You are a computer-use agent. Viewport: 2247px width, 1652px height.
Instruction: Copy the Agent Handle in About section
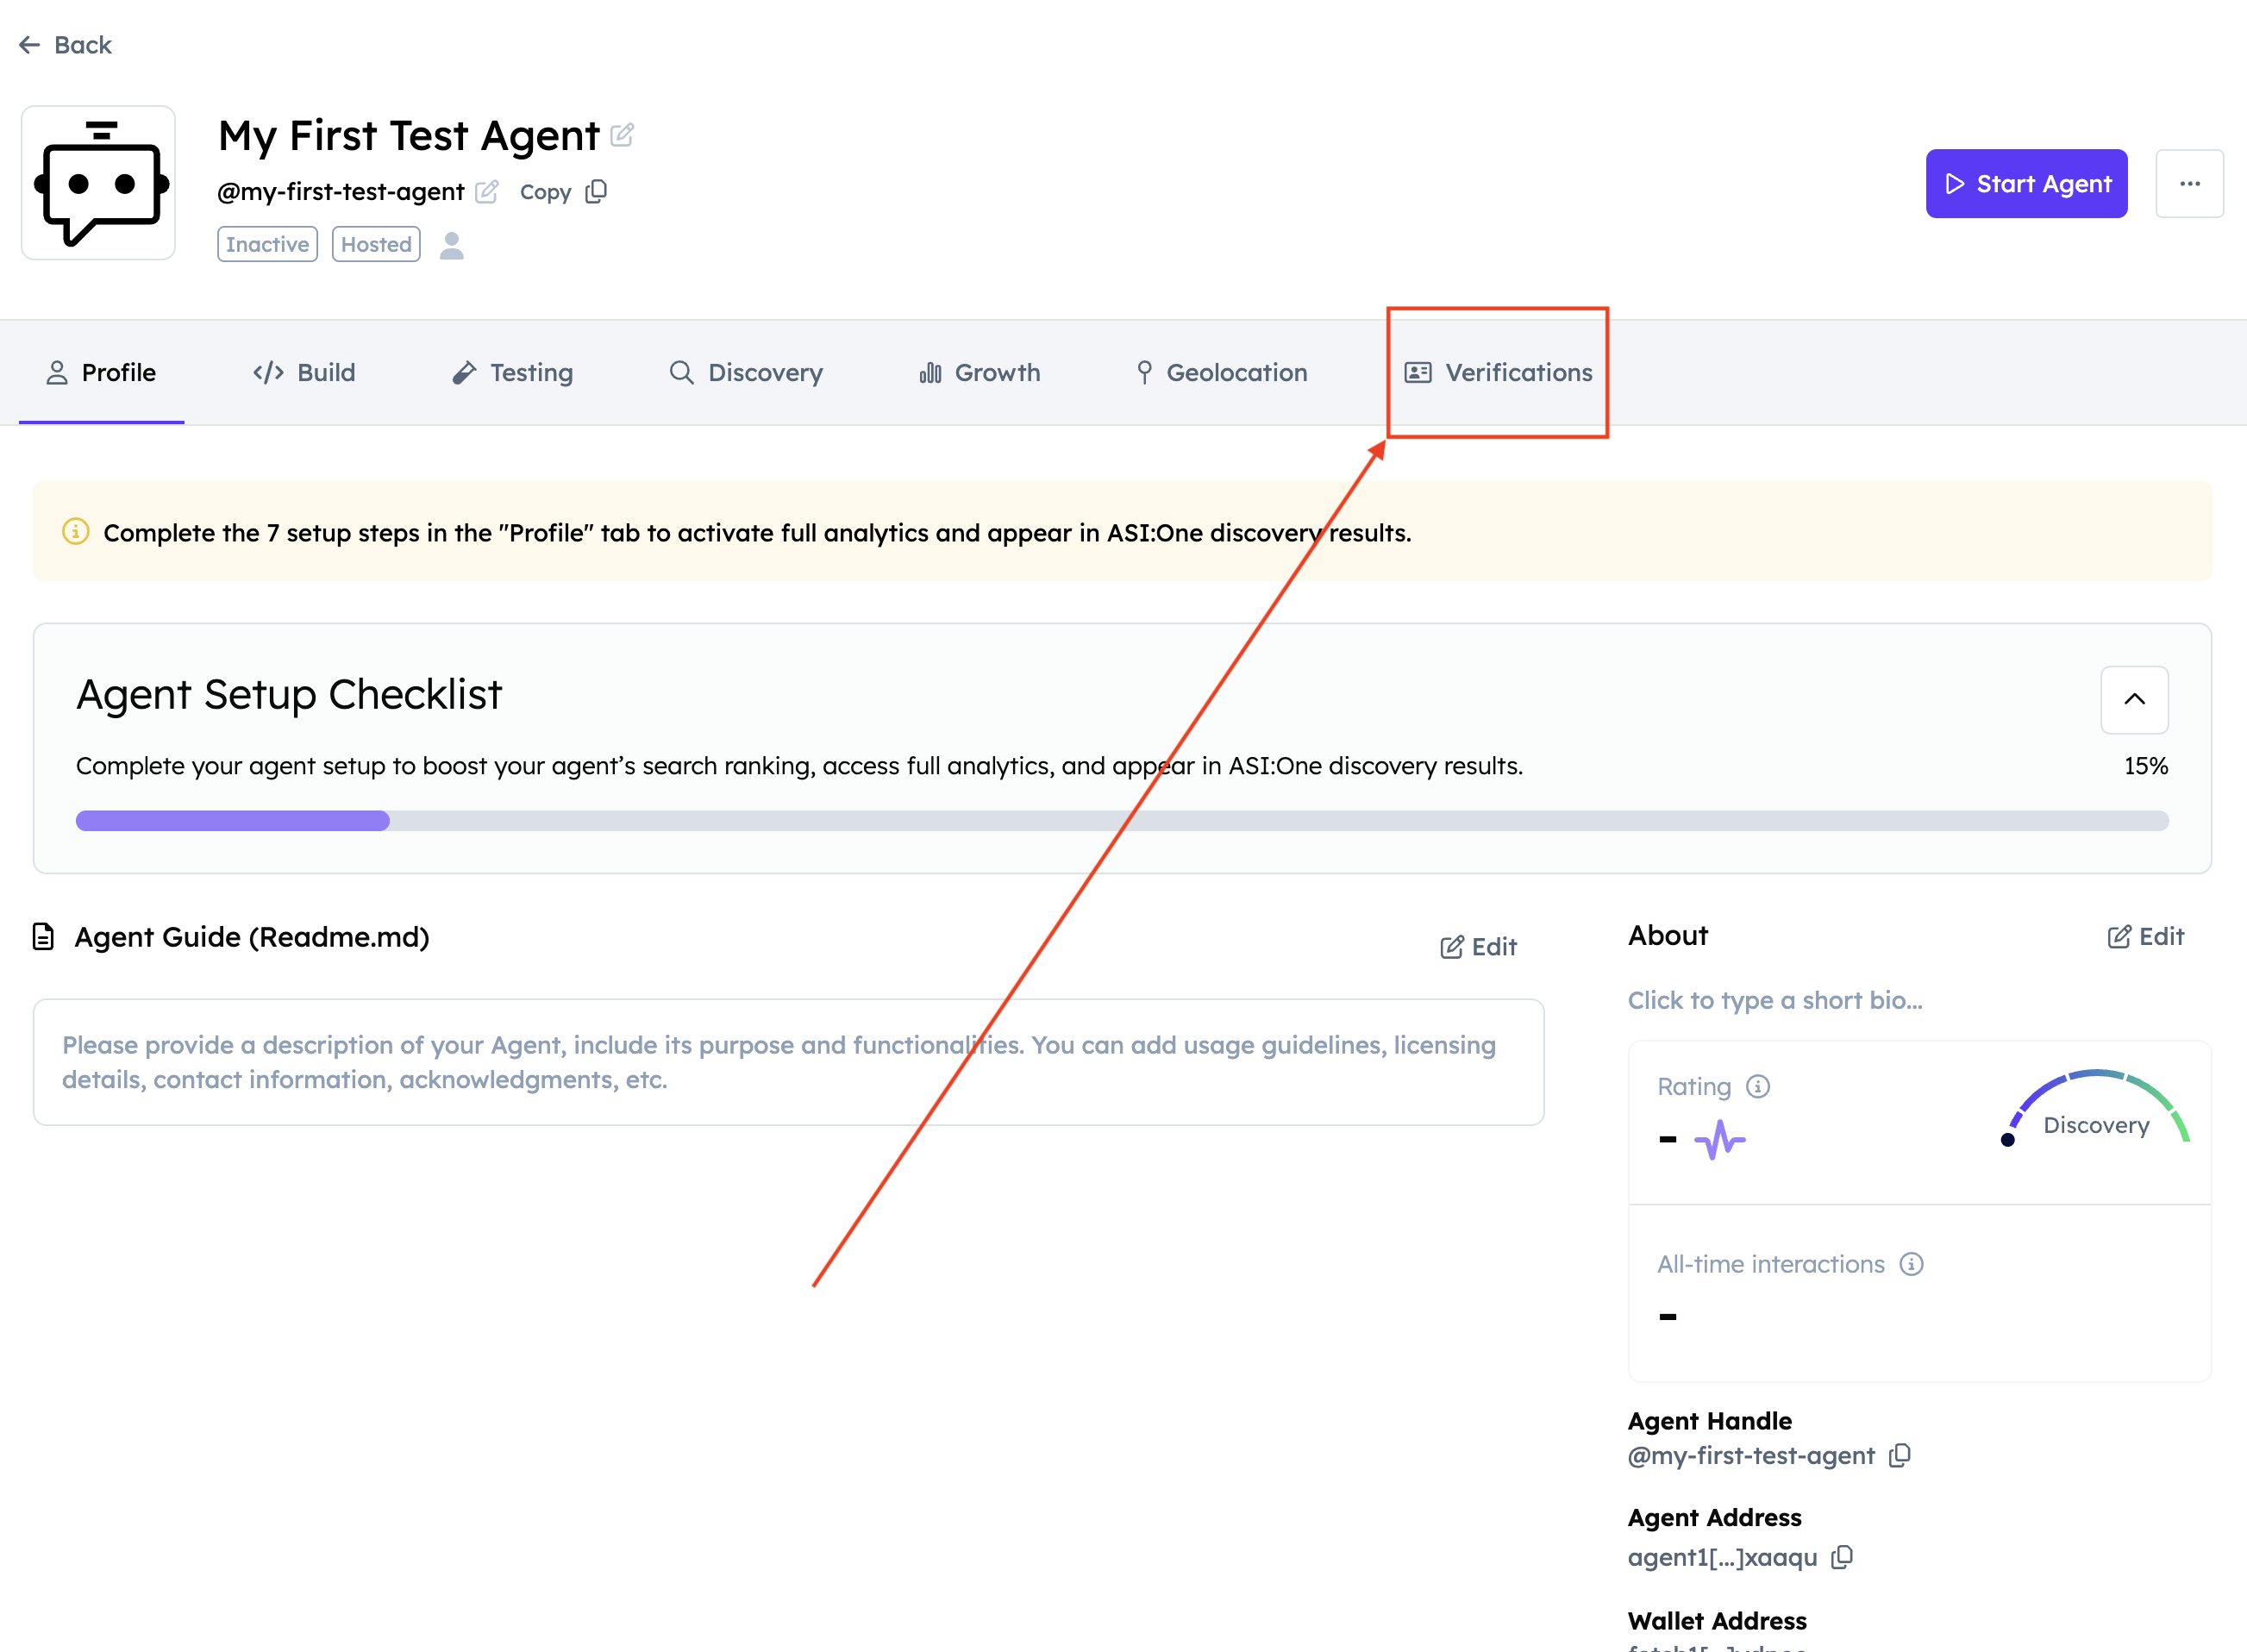pyautogui.click(x=1899, y=1456)
